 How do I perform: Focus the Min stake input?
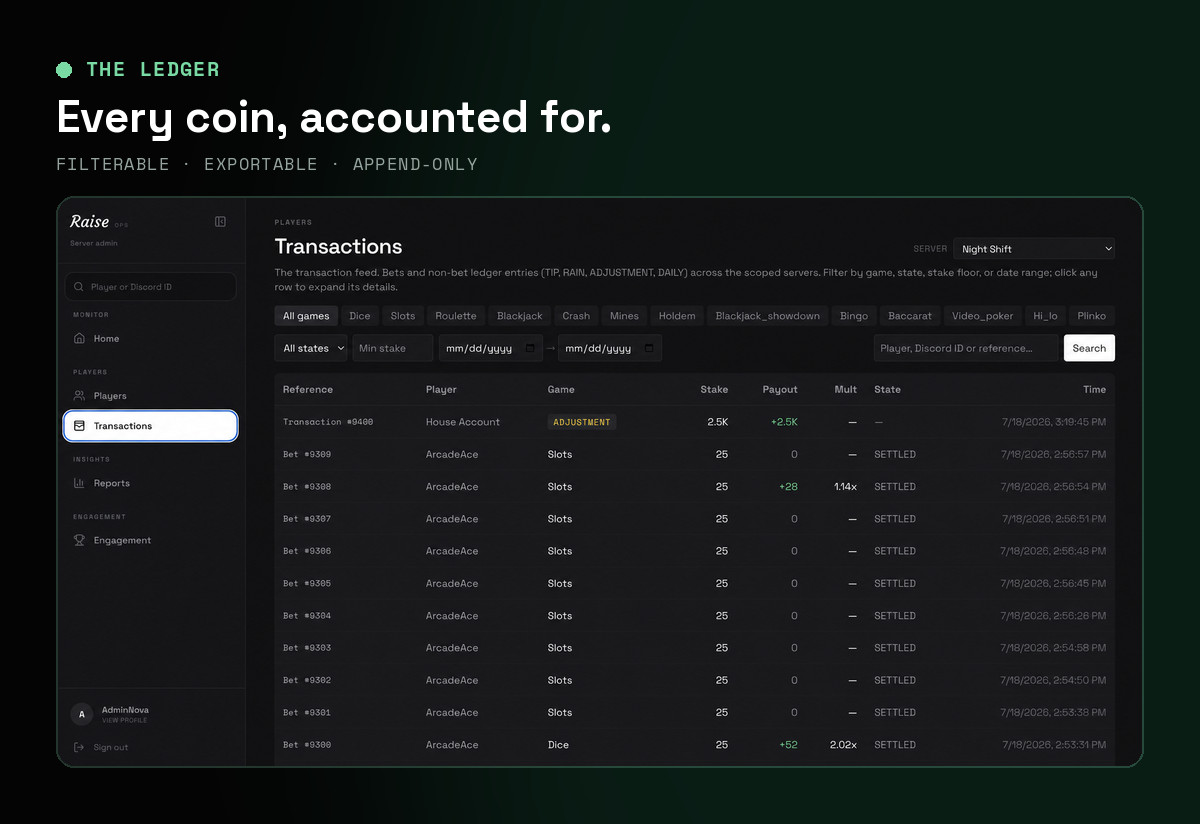[x=393, y=348]
